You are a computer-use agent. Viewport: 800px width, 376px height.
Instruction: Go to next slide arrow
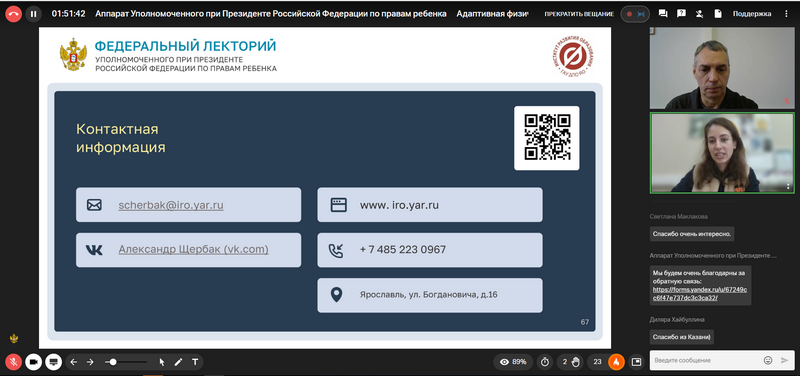pyautogui.click(x=90, y=362)
